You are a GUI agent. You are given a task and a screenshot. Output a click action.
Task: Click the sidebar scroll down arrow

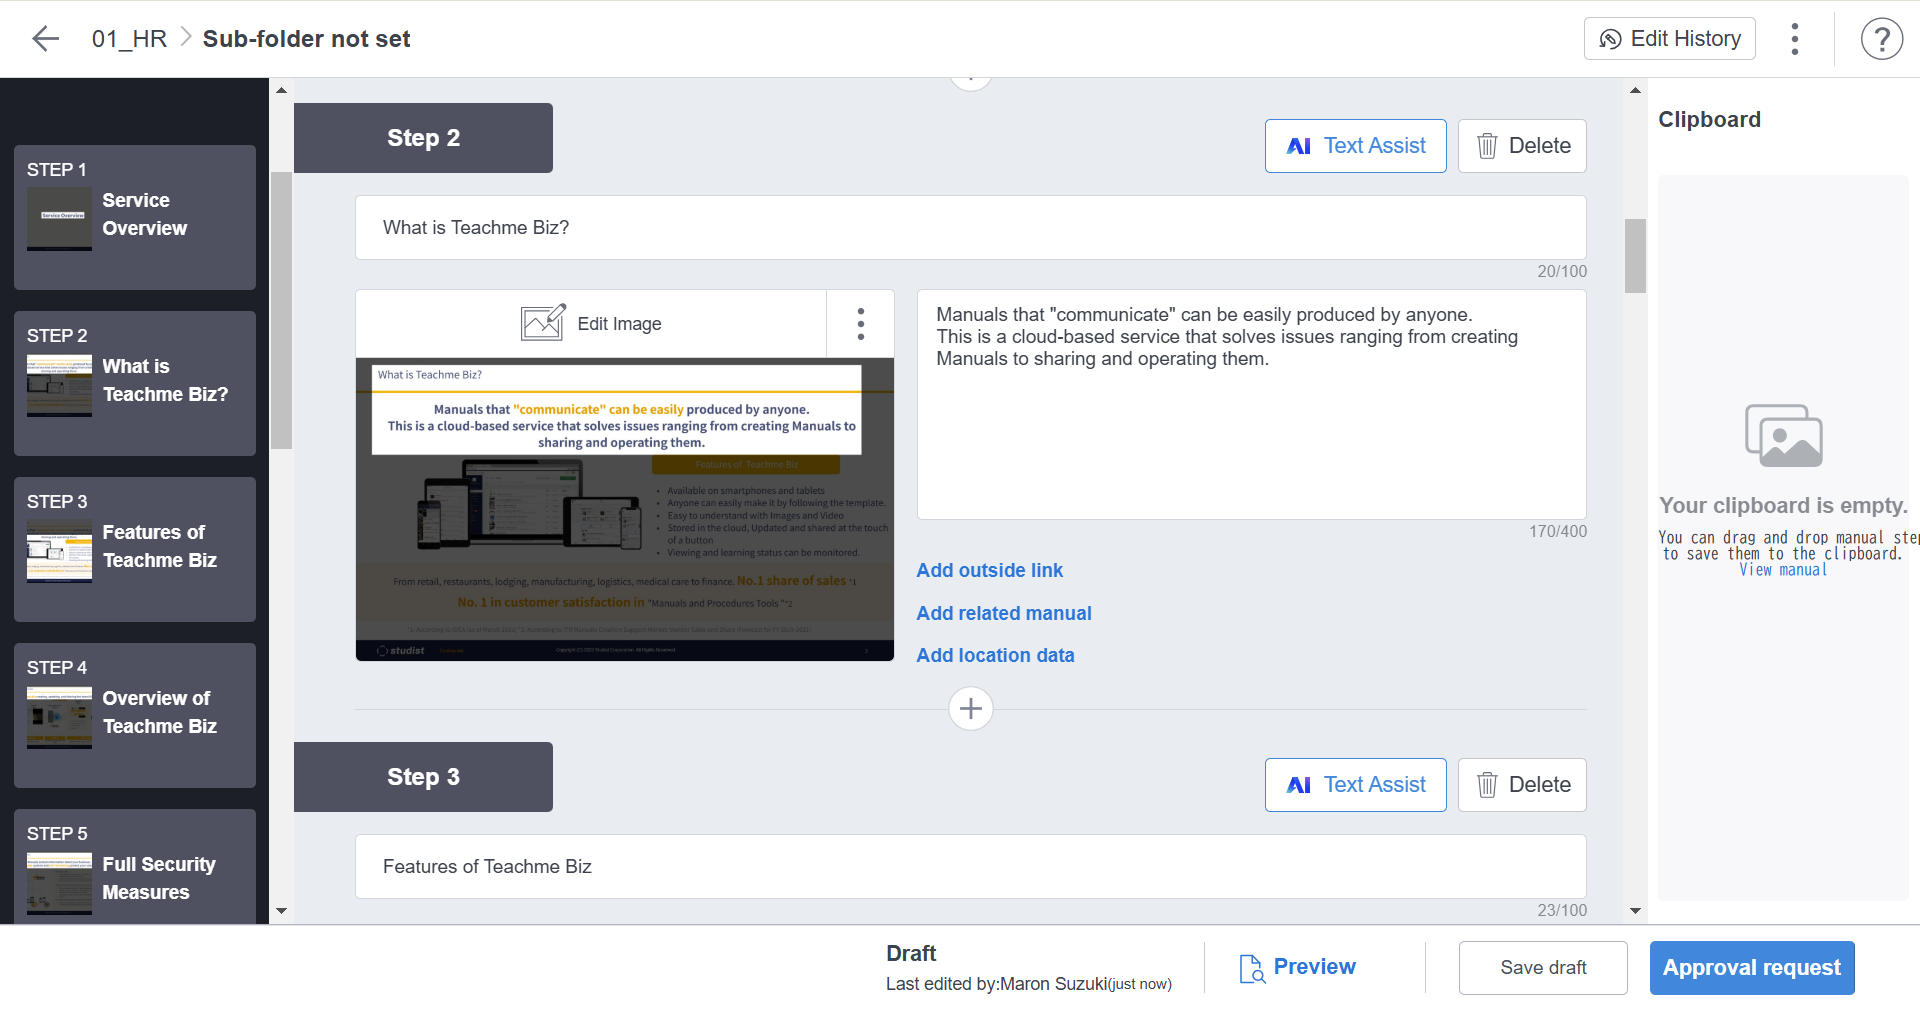pos(281,911)
